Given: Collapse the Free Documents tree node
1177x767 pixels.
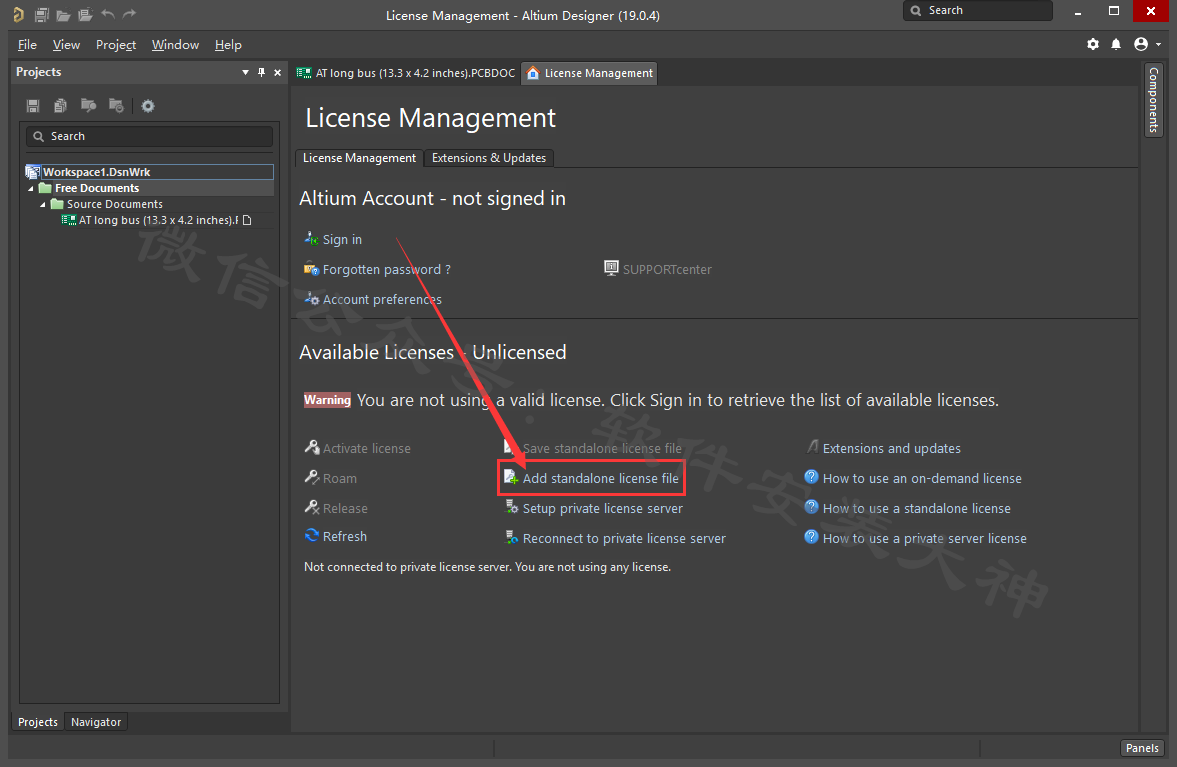Looking at the screenshot, I should point(31,188).
